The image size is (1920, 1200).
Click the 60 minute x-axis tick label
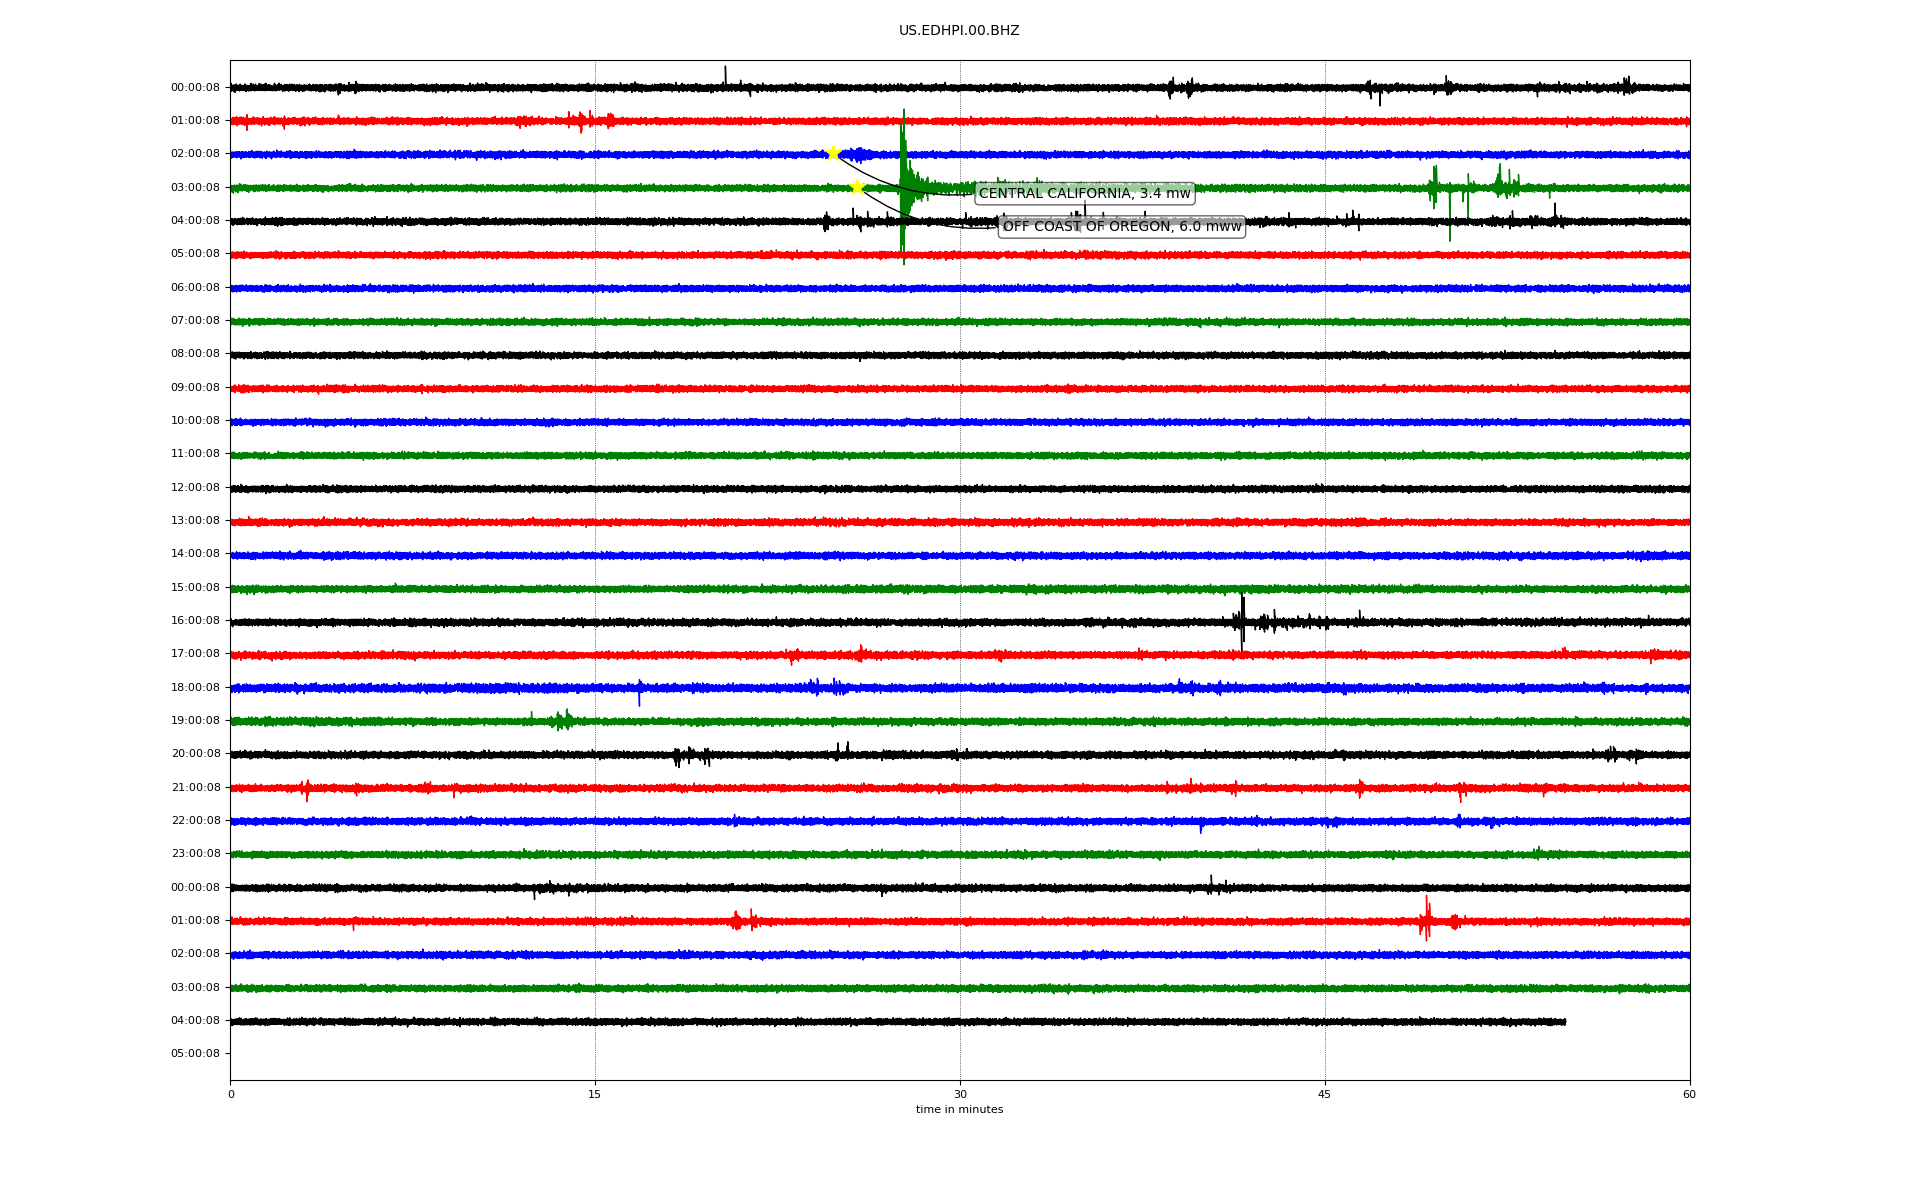[1689, 1094]
